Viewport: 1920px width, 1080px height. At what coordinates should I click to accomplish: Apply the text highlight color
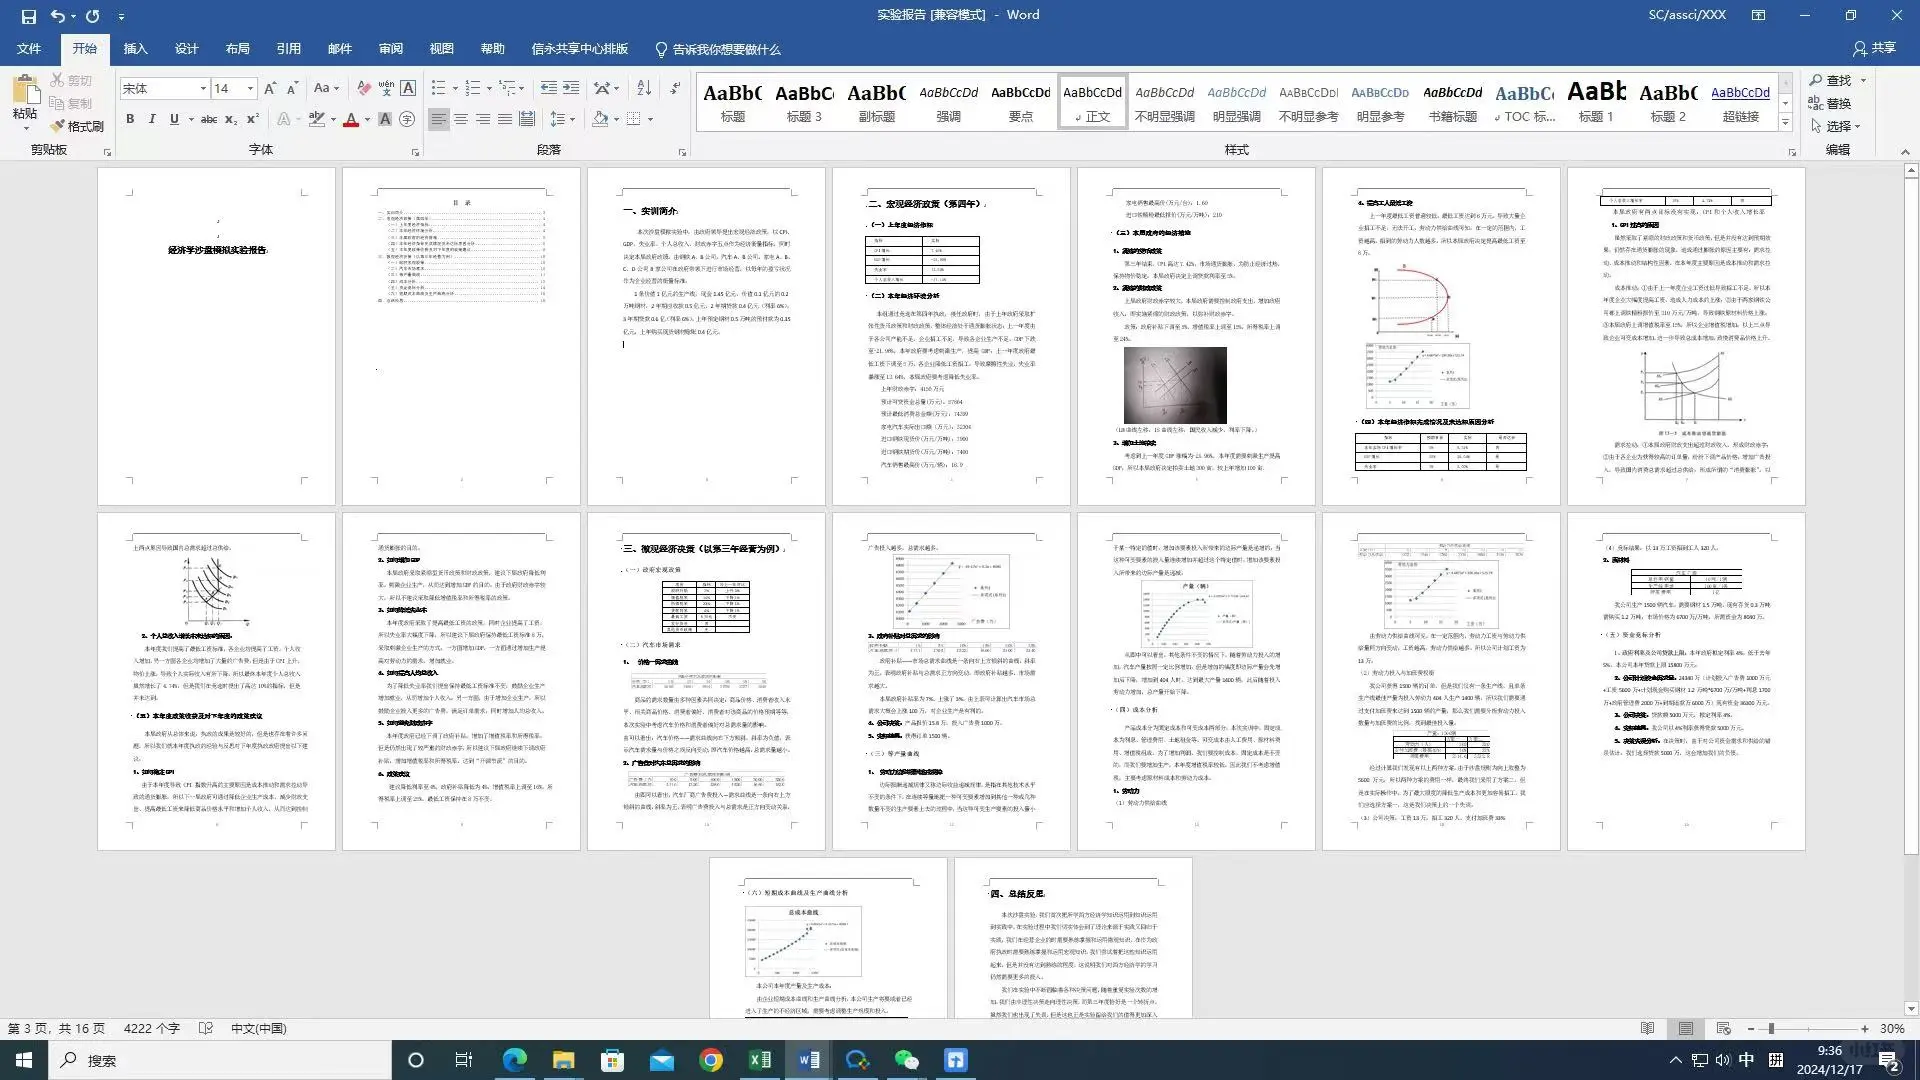click(x=316, y=119)
